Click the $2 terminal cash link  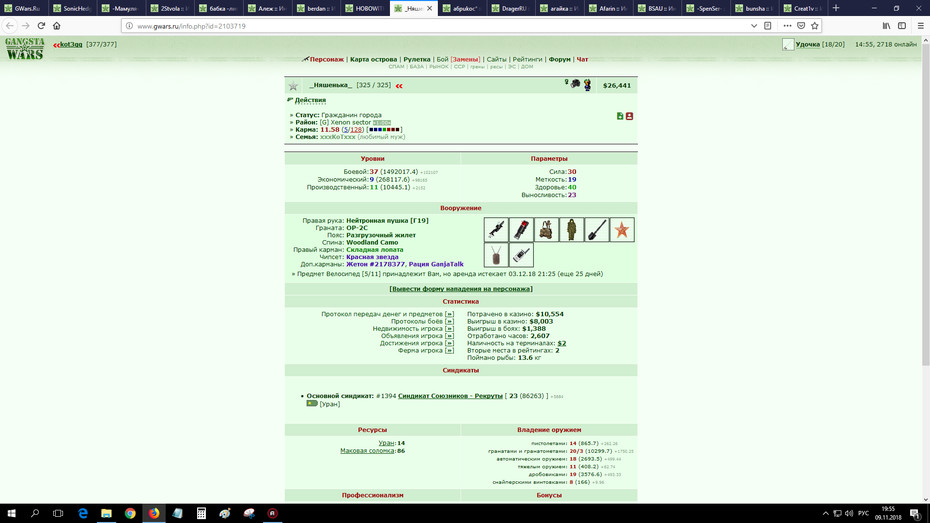(562, 343)
